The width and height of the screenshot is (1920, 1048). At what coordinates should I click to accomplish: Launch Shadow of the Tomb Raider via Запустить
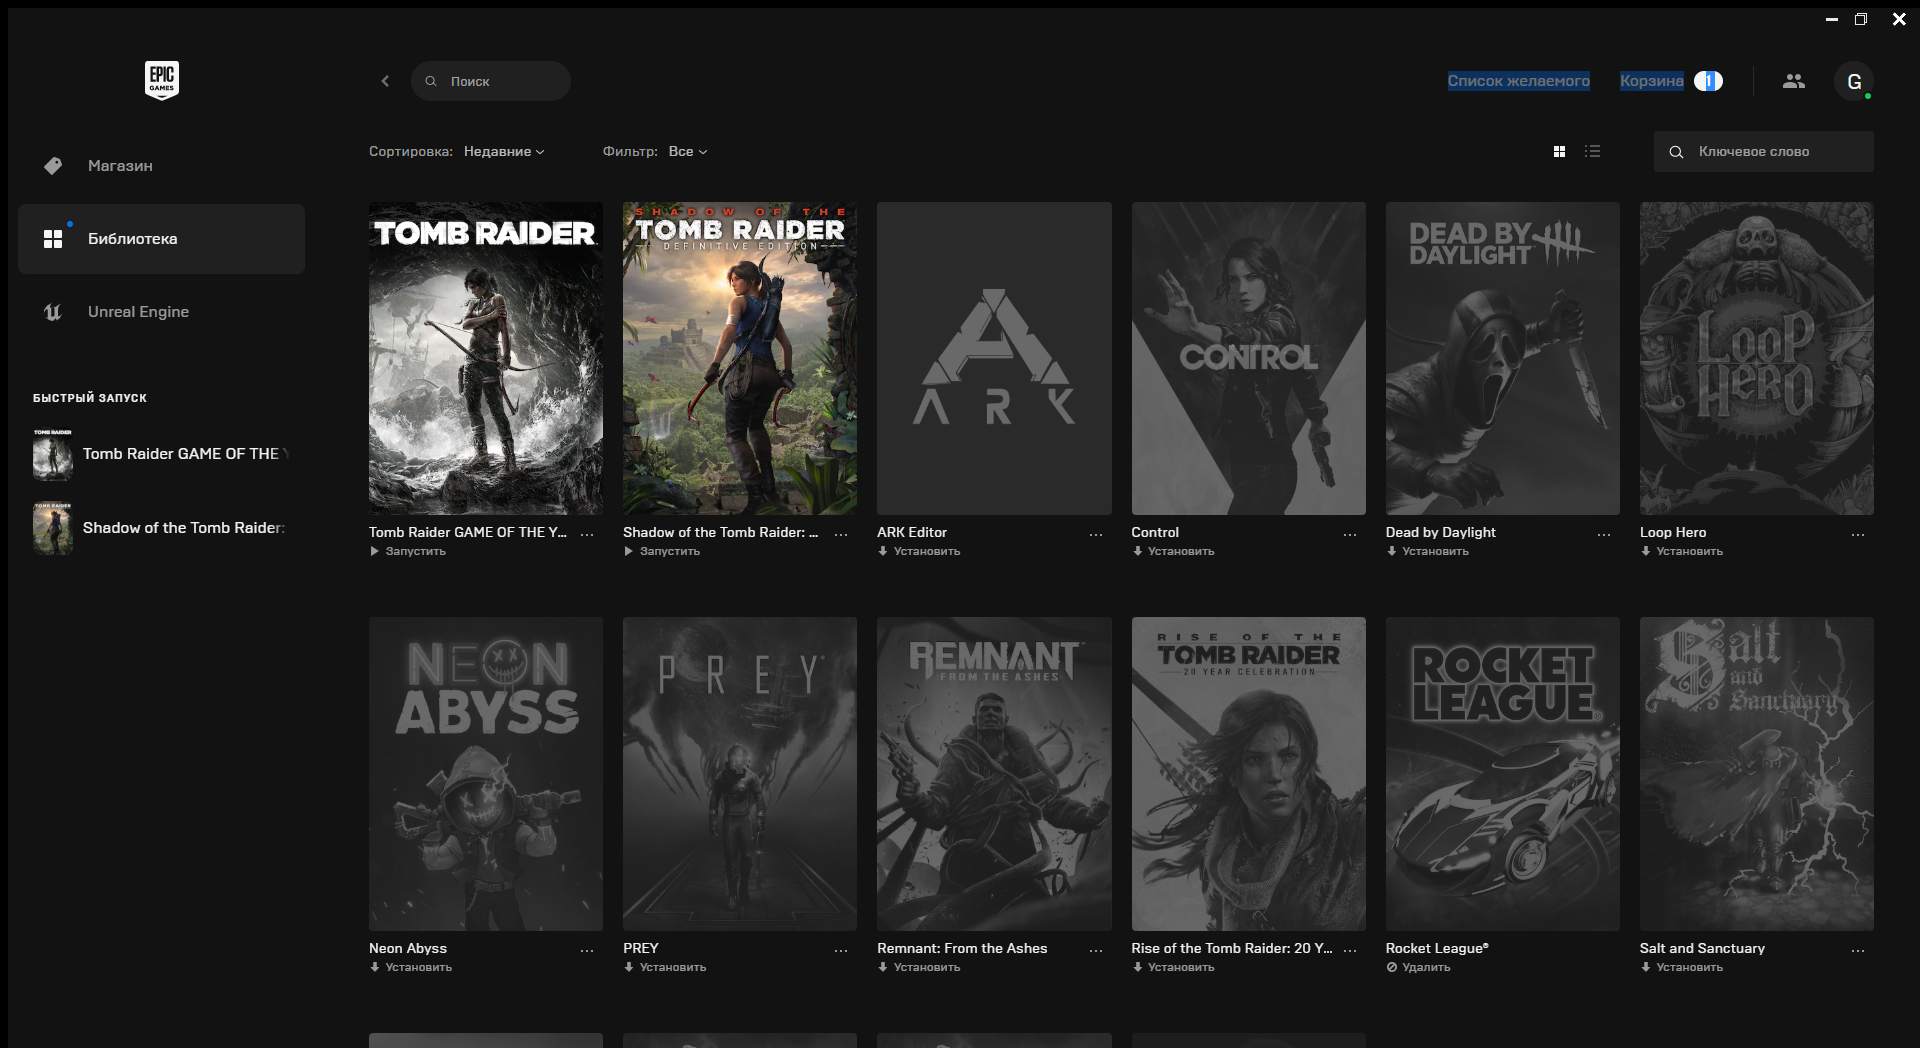tap(662, 551)
